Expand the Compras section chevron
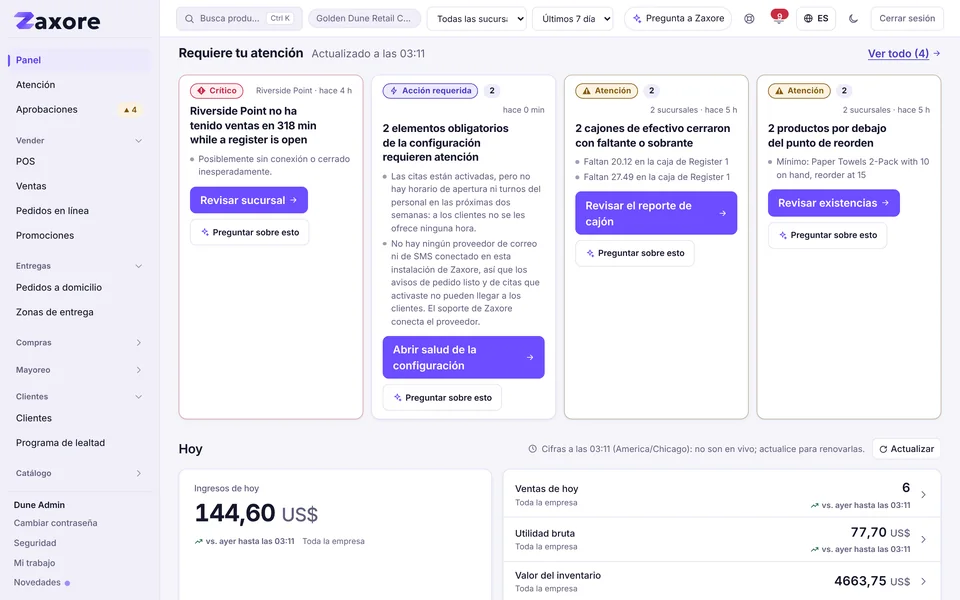Screen dimensions: 960x600 coord(138,343)
